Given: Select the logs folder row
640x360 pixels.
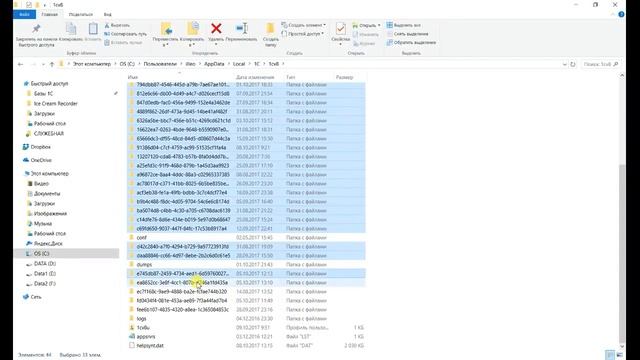Looking at the screenshot, I should click(x=246, y=318).
